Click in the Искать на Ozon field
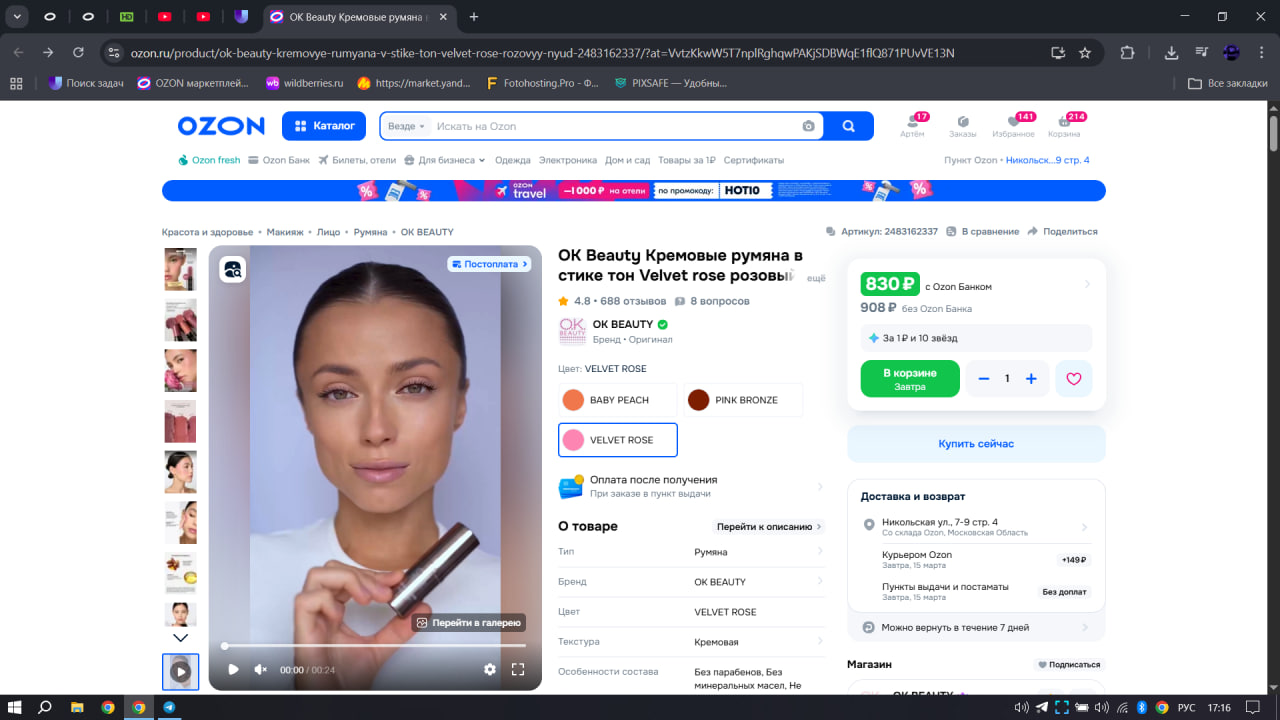1280x720 pixels. coord(615,126)
